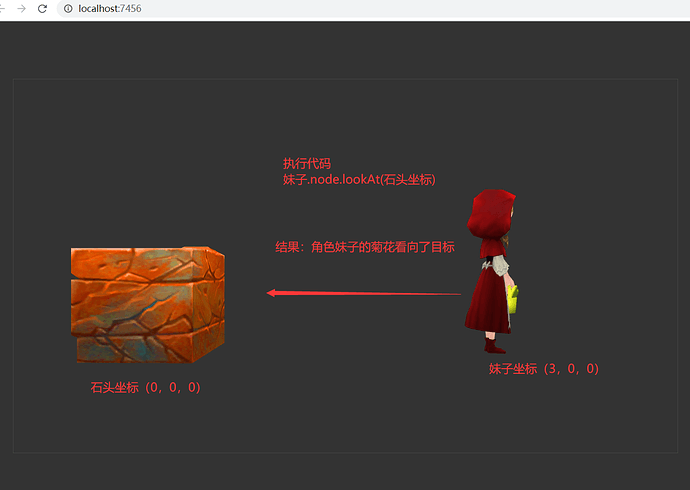The width and height of the screenshot is (690, 490).
Task: Click the text '妹子.node.lookAt(石头坐标)'
Action: 359,179
